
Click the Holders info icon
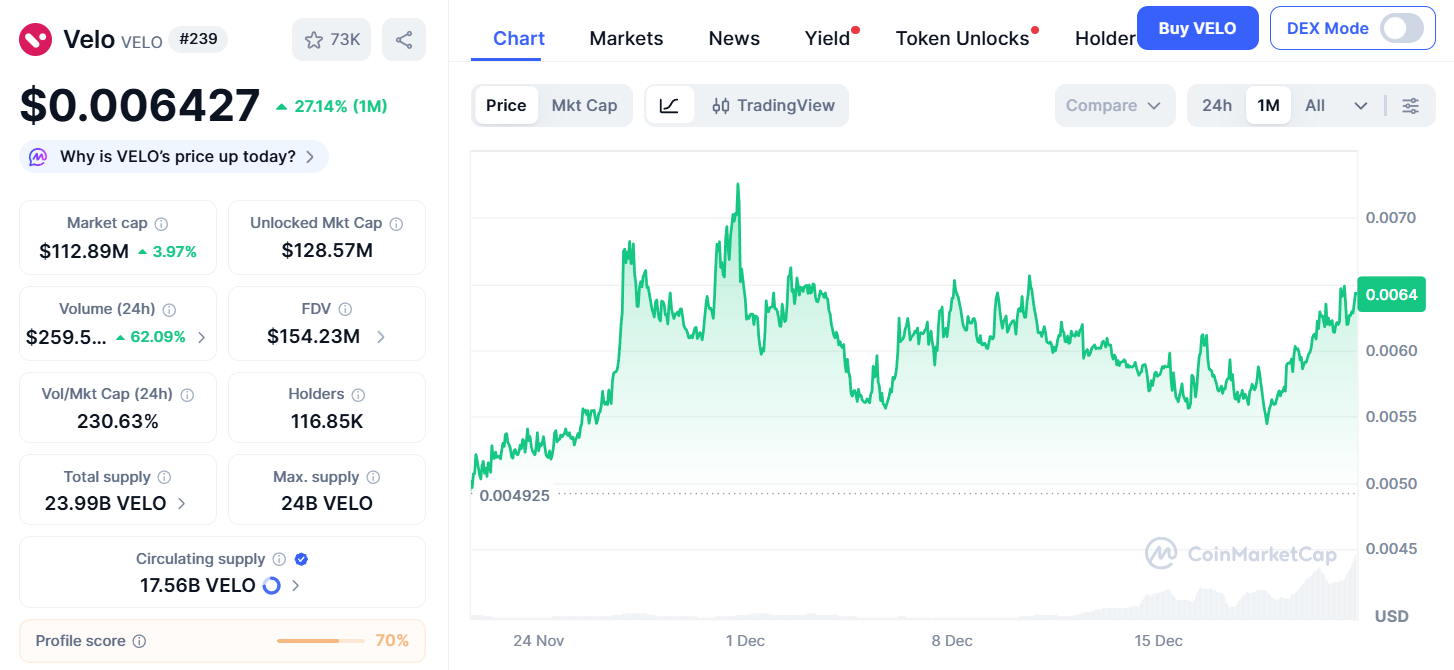point(358,395)
